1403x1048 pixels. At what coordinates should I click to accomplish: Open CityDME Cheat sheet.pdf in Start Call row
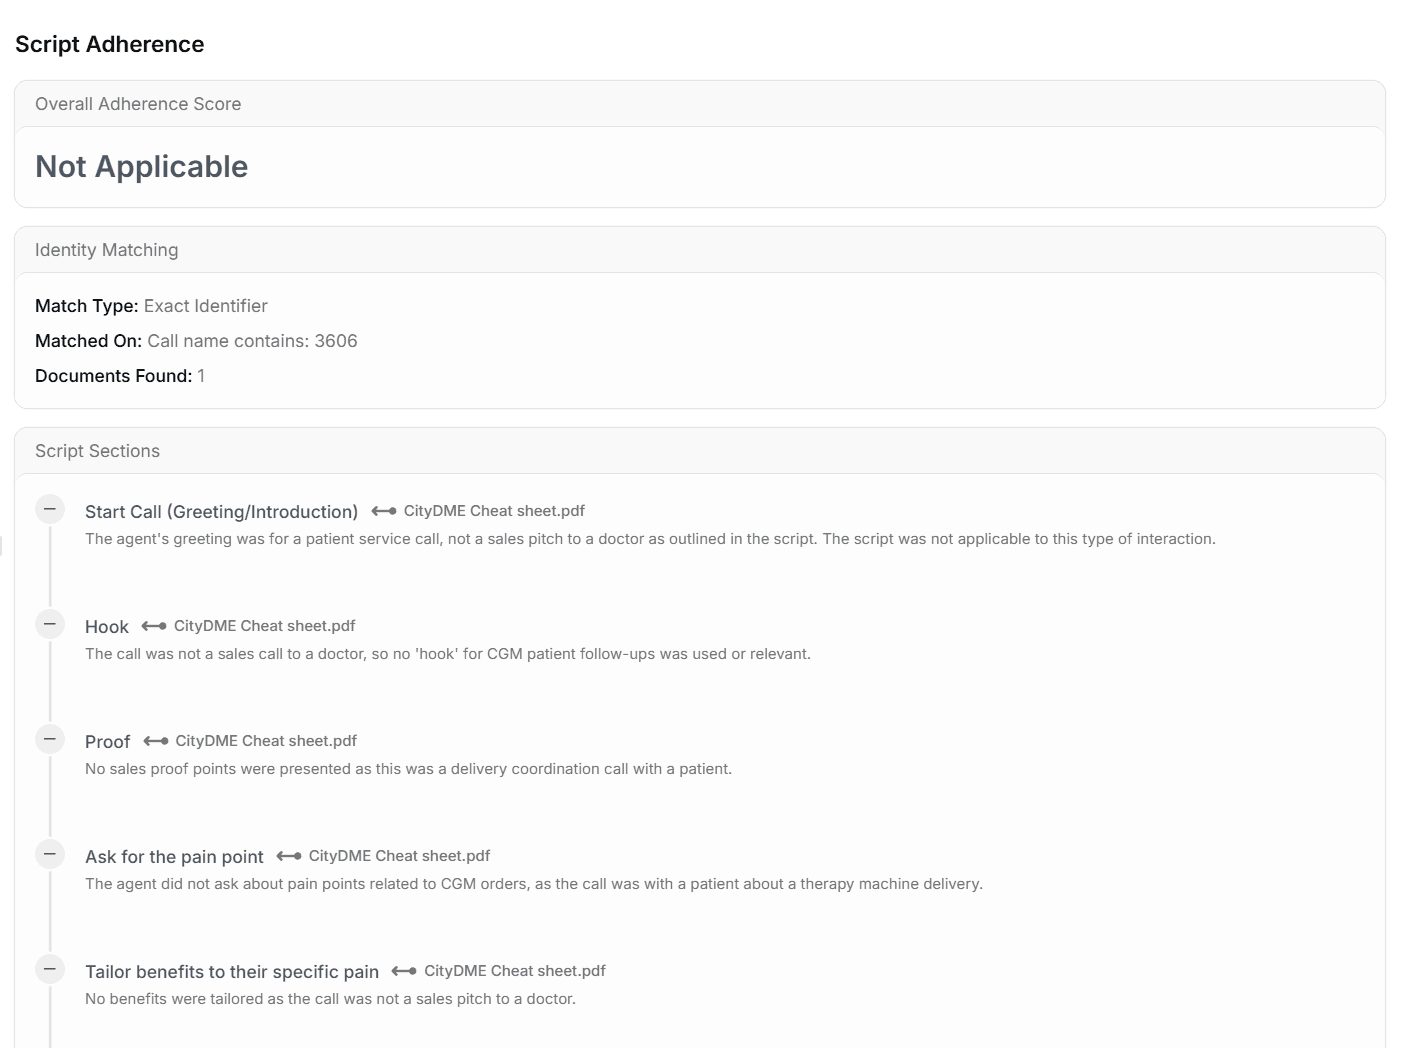(494, 511)
